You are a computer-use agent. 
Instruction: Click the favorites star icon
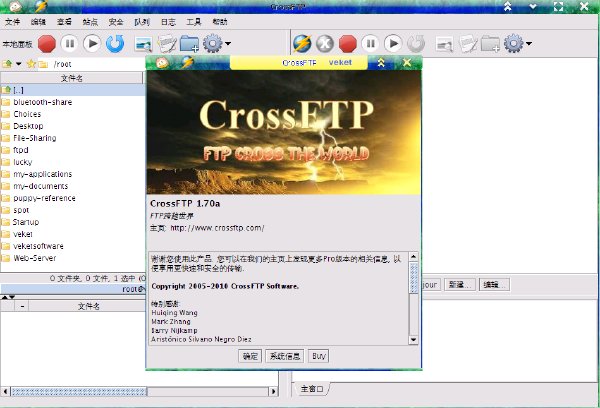(x=31, y=64)
